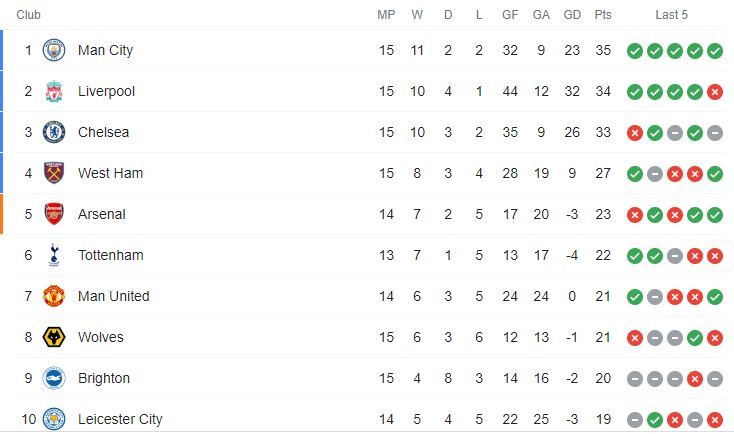Click the Club column header
The image size is (734, 434).
(28, 15)
